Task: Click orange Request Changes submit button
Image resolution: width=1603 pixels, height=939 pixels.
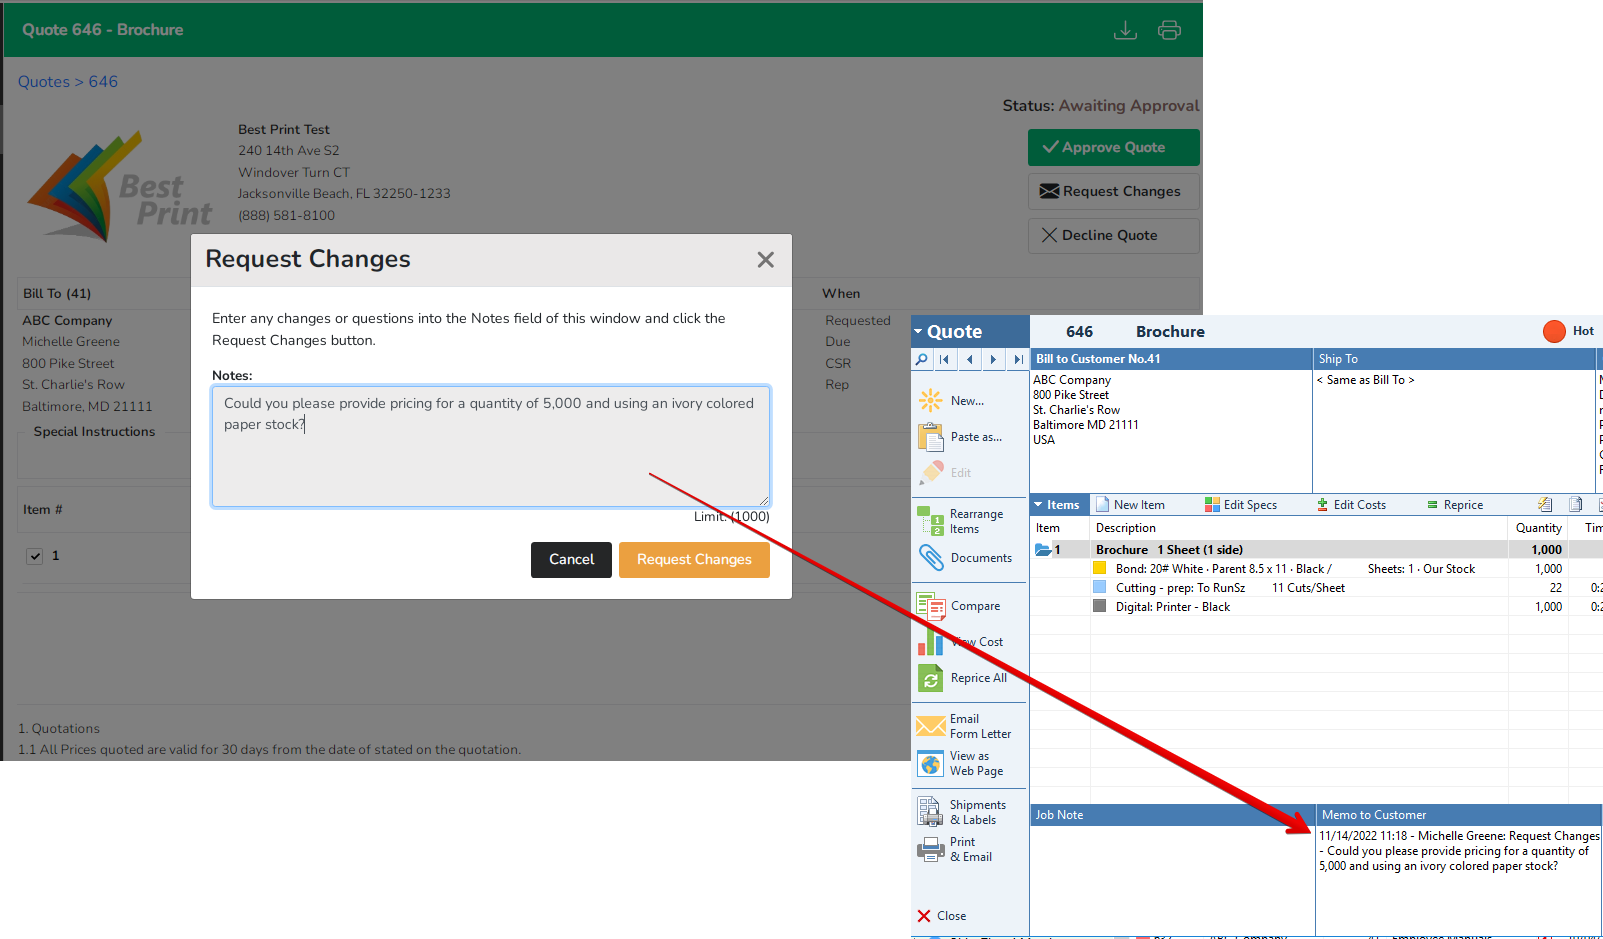Action: 694,560
